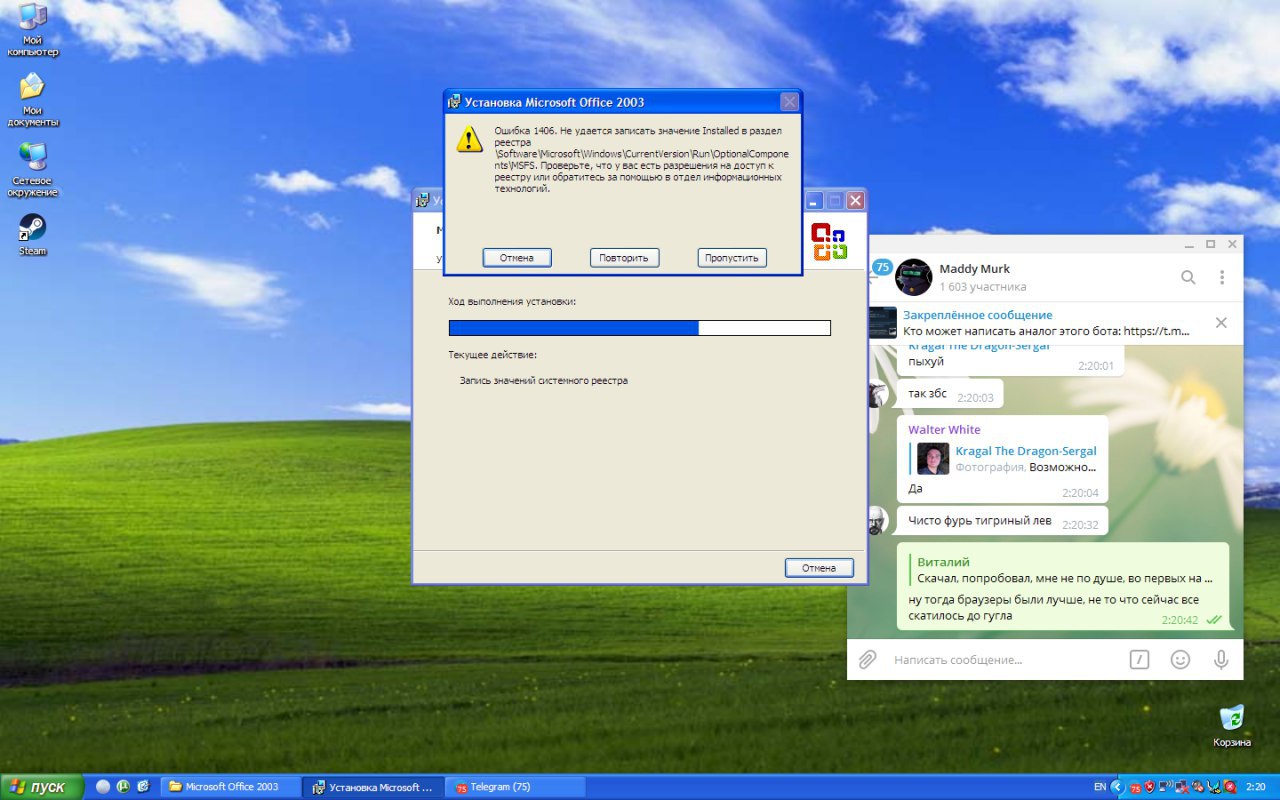
Task: Click the Чисто фурь тигриный лев message
Action: click(x=1002, y=521)
